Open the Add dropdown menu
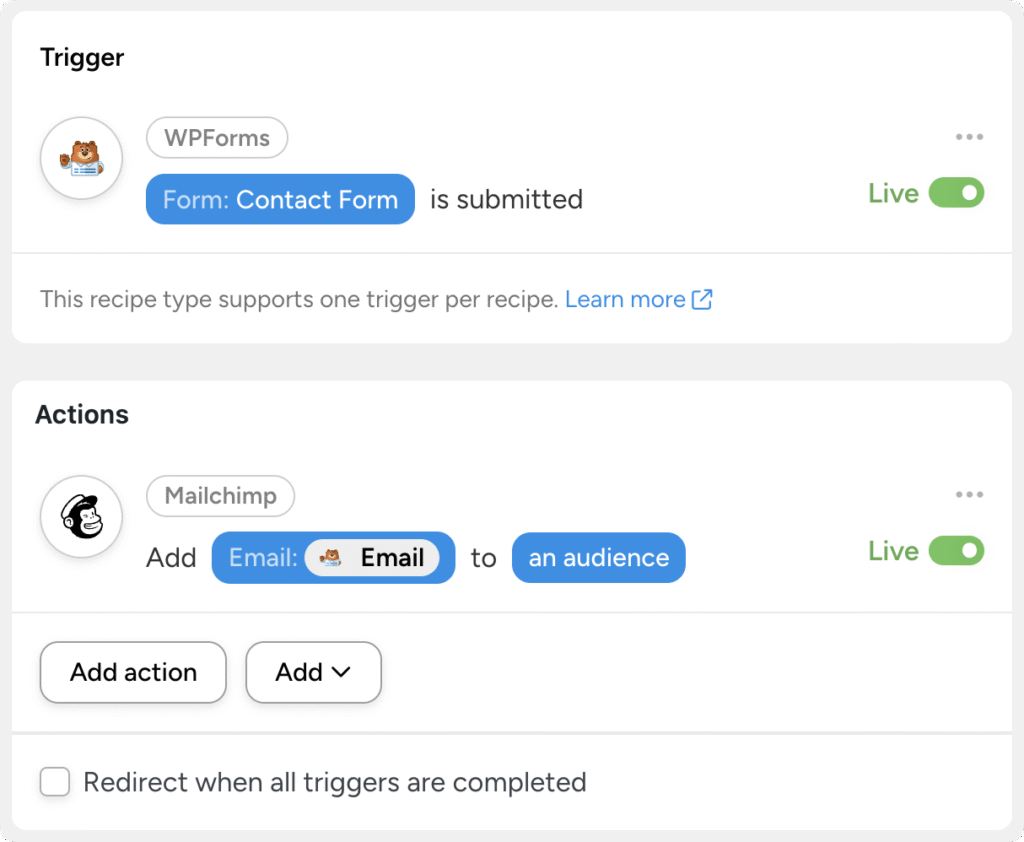The width and height of the screenshot is (1024, 842). click(313, 672)
